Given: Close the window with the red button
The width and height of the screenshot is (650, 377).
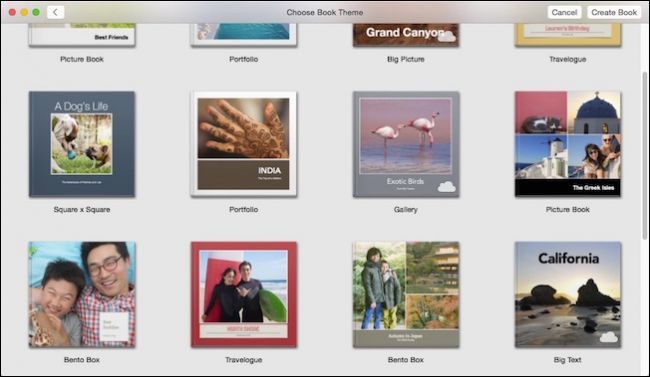Looking at the screenshot, I should coord(12,12).
